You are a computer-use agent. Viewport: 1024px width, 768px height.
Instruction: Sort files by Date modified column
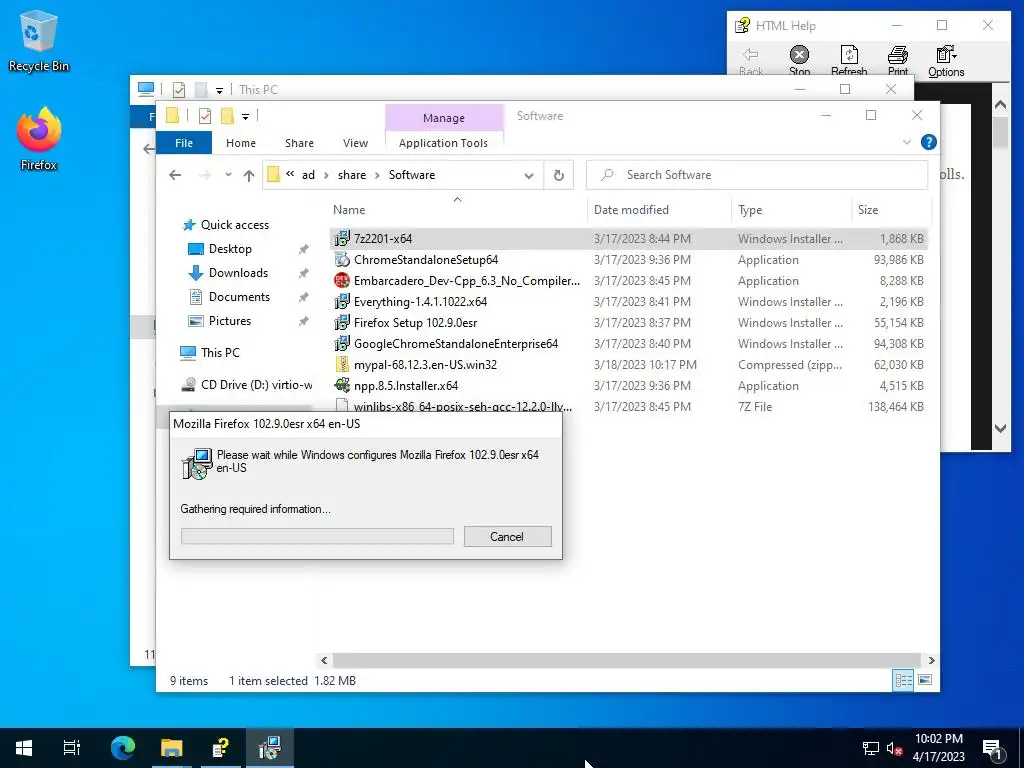tap(658, 210)
